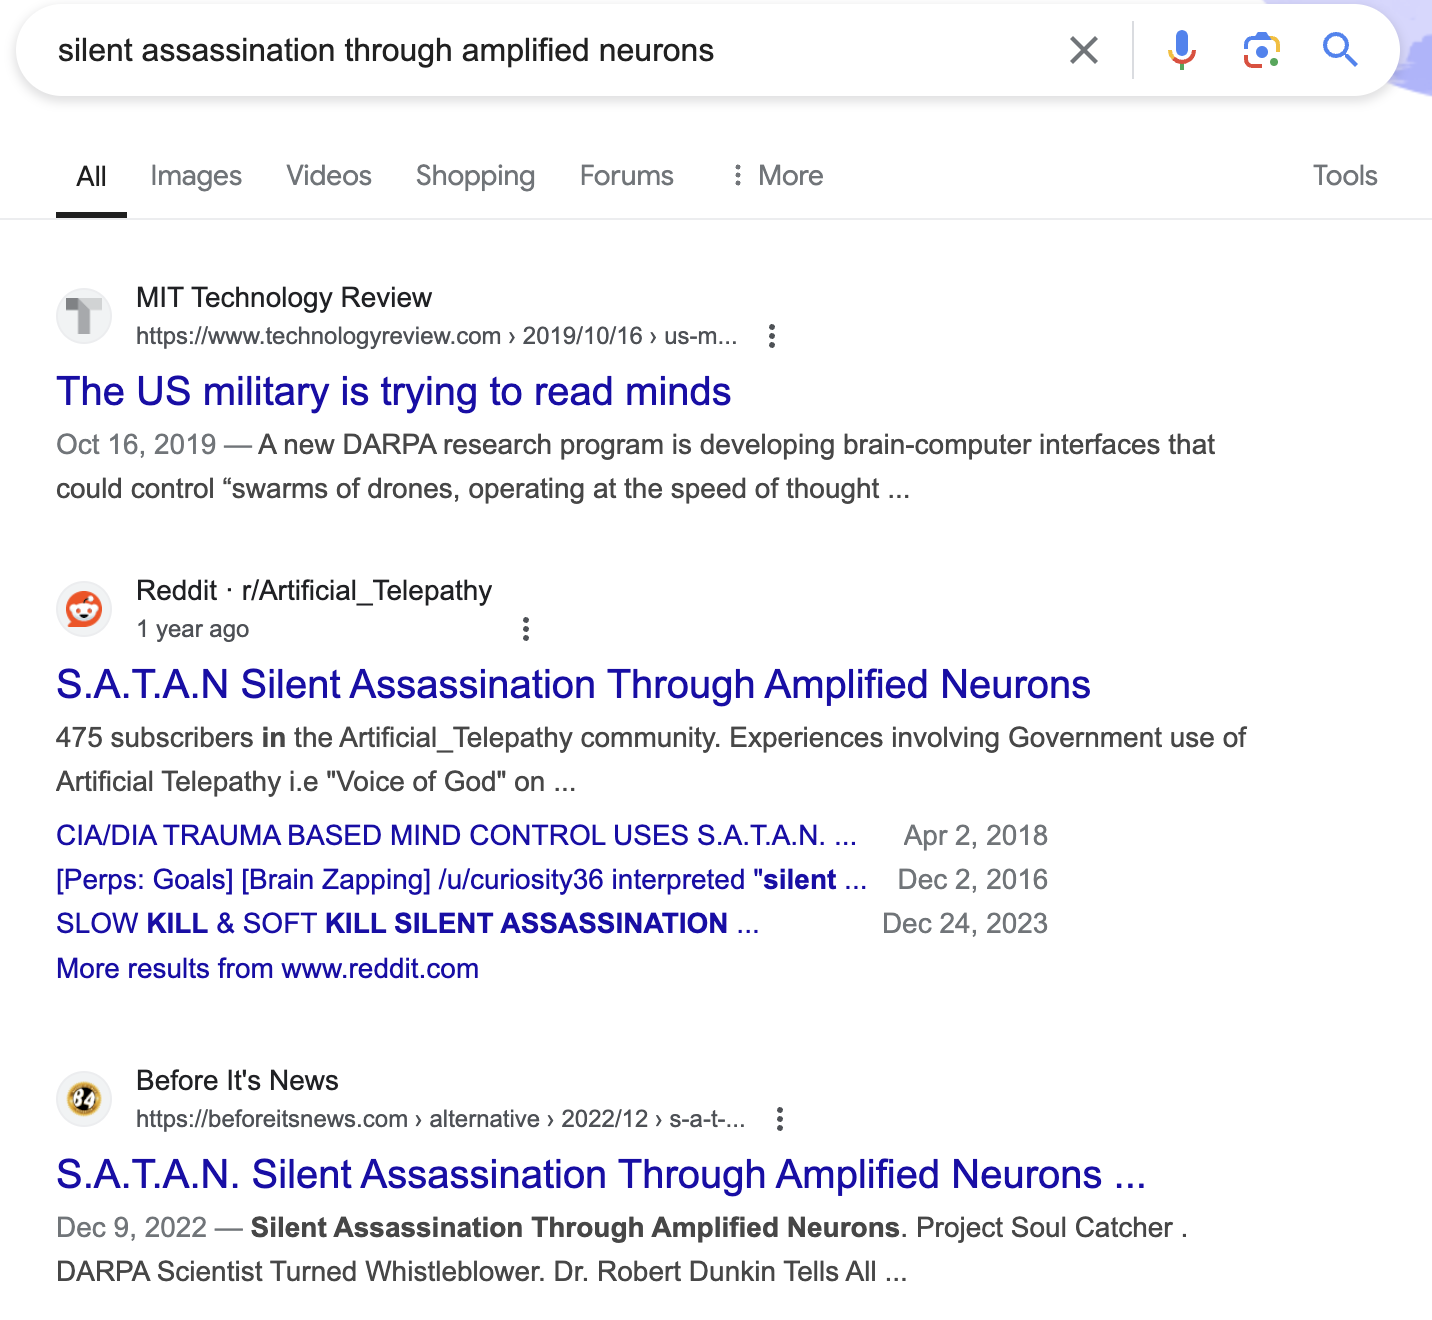Start voice search with microphone icon
This screenshot has height=1320, width=1432.
pos(1182,50)
